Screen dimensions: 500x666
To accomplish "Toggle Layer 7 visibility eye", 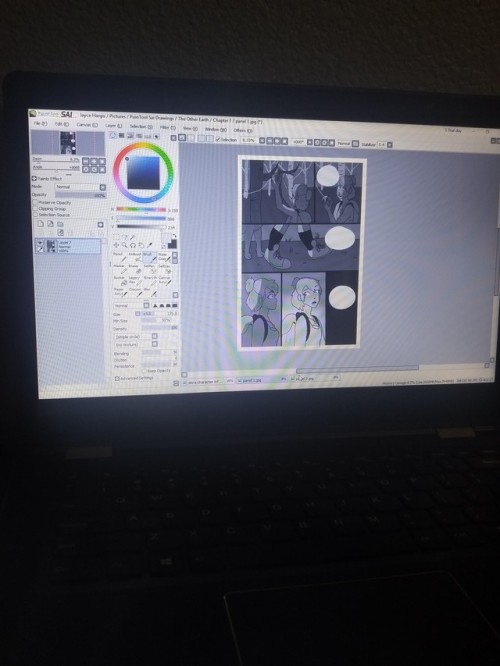I will pyautogui.click(x=40, y=243).
